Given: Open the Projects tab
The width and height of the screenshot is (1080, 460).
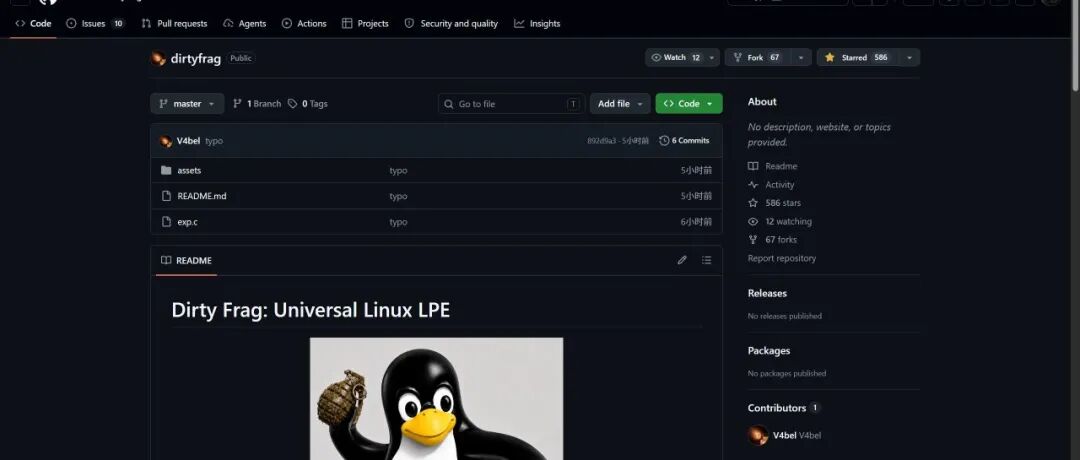Looking at the screenshot, I should coord(365,23).
